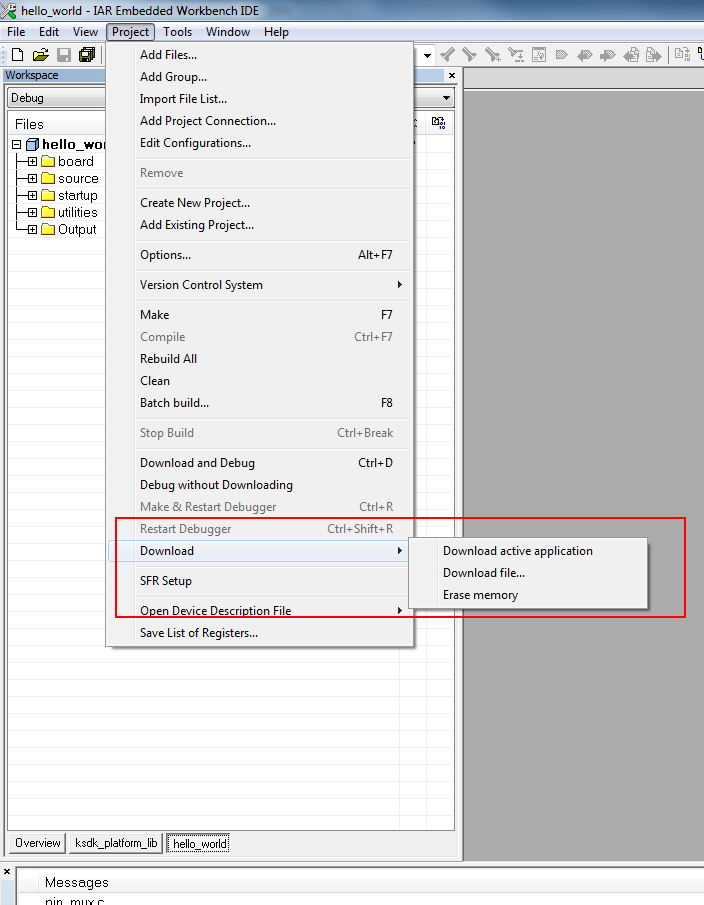The height and width of the screenshot is (905, 704).
Task: Click the source folder icon
Action: point(48,178)
